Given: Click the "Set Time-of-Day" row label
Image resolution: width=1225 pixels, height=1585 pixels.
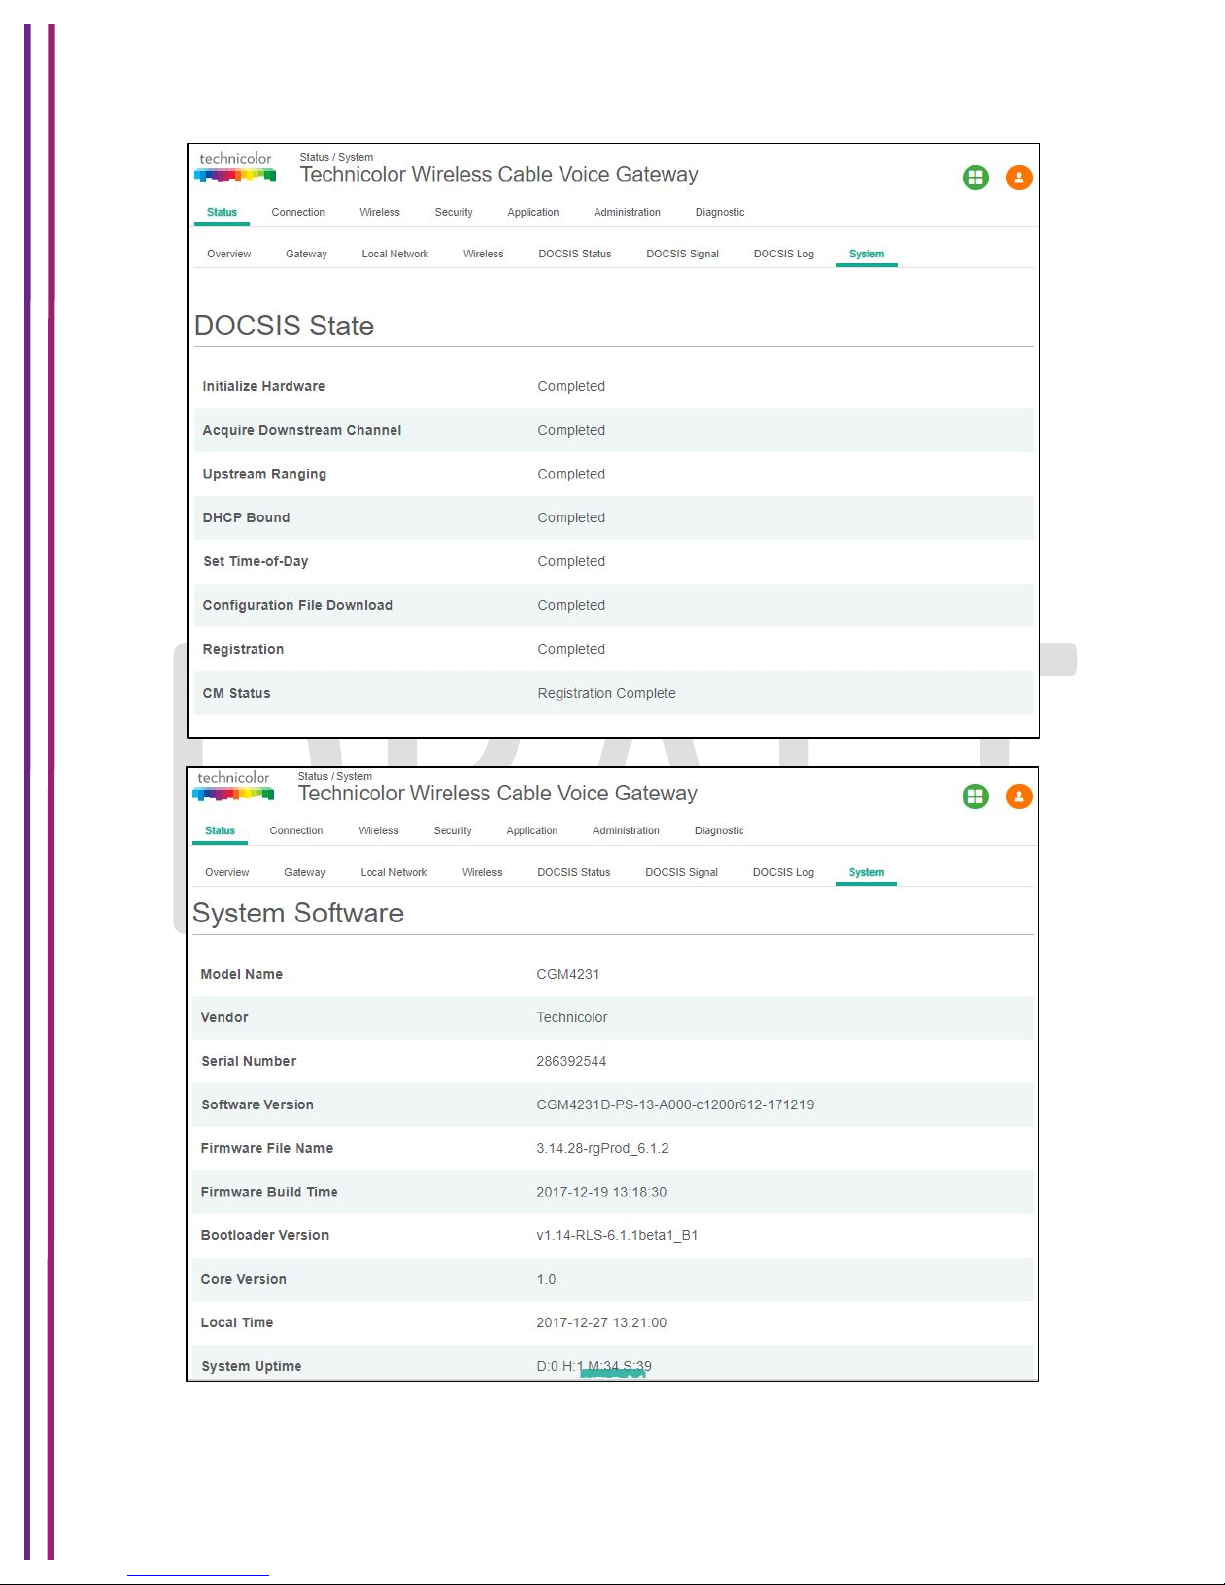Looking at the screenshot, I should (x=256, y=562).
